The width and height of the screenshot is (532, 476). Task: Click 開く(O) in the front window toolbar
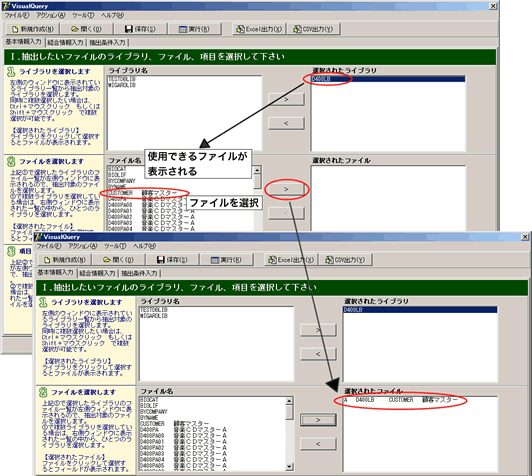tap(118, 260)
